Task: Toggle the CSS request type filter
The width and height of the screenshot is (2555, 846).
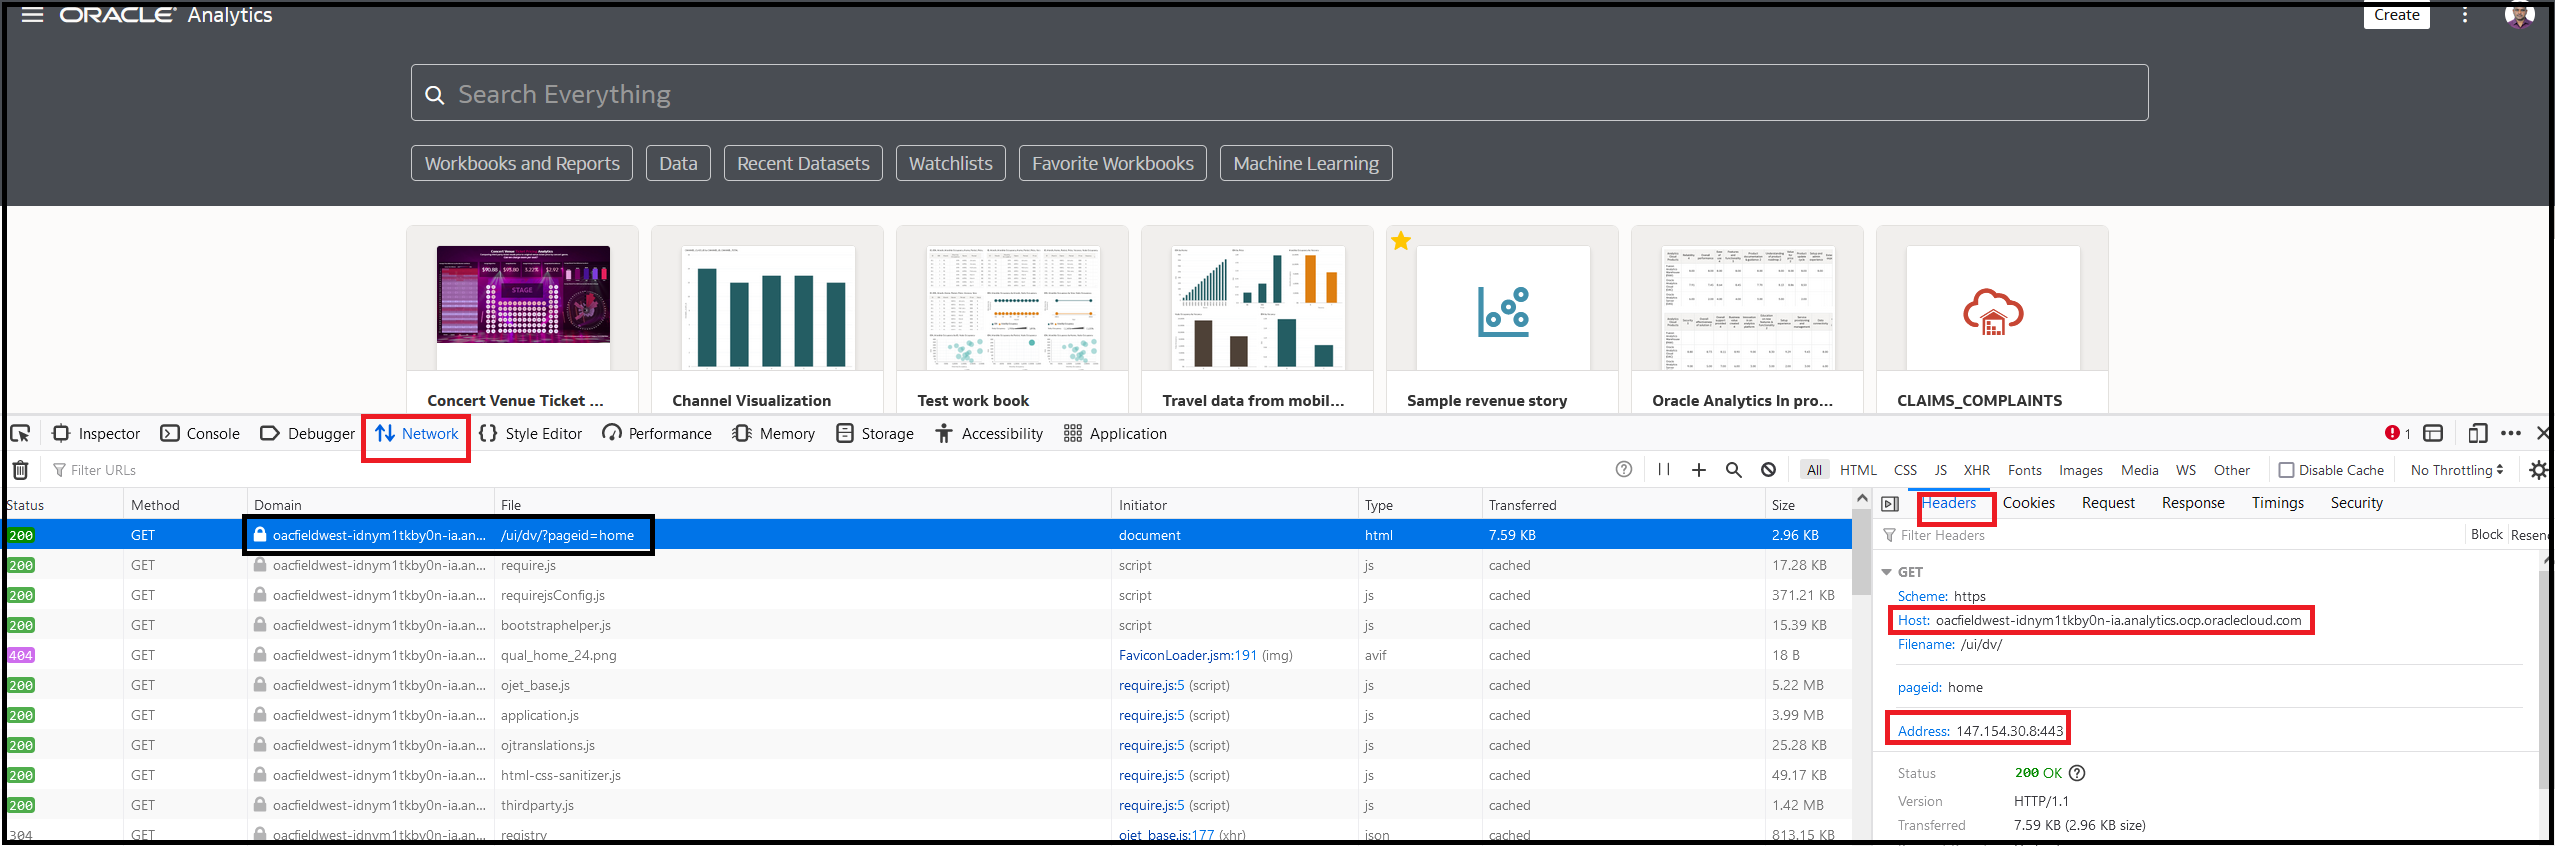Action: click(x=1905, y=470)
